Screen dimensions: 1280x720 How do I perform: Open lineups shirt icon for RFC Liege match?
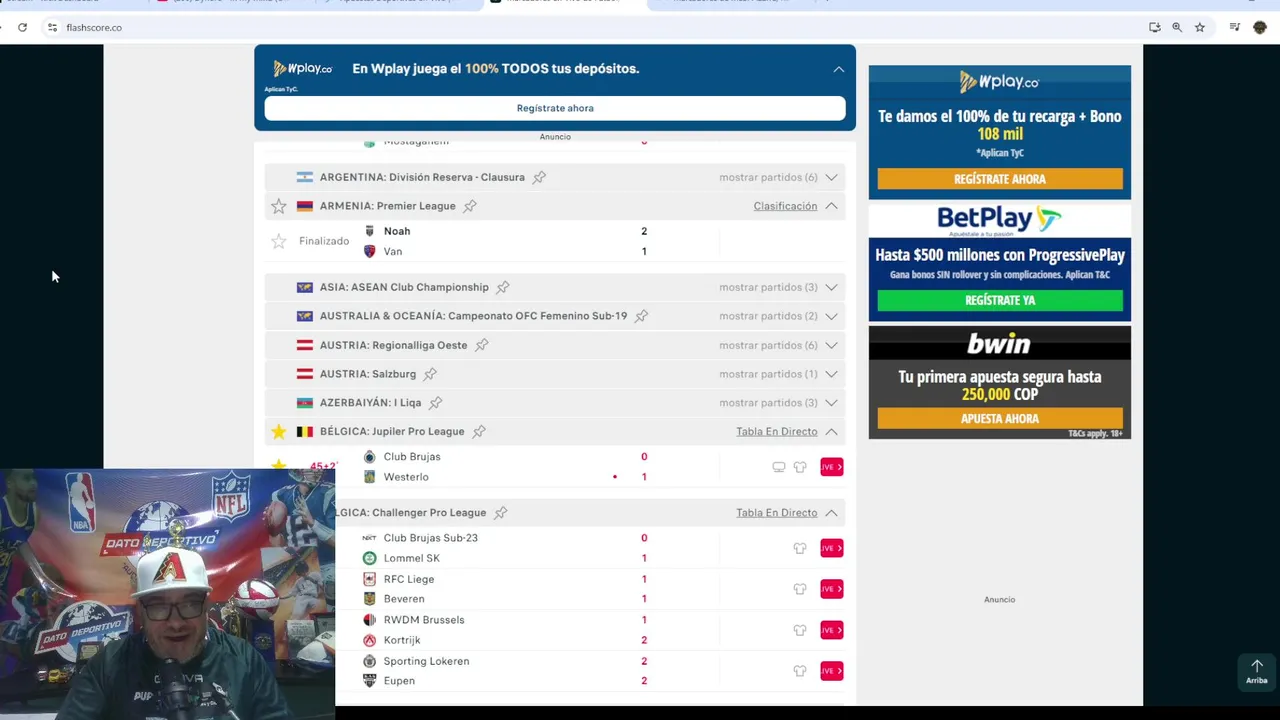coord(800,589)
